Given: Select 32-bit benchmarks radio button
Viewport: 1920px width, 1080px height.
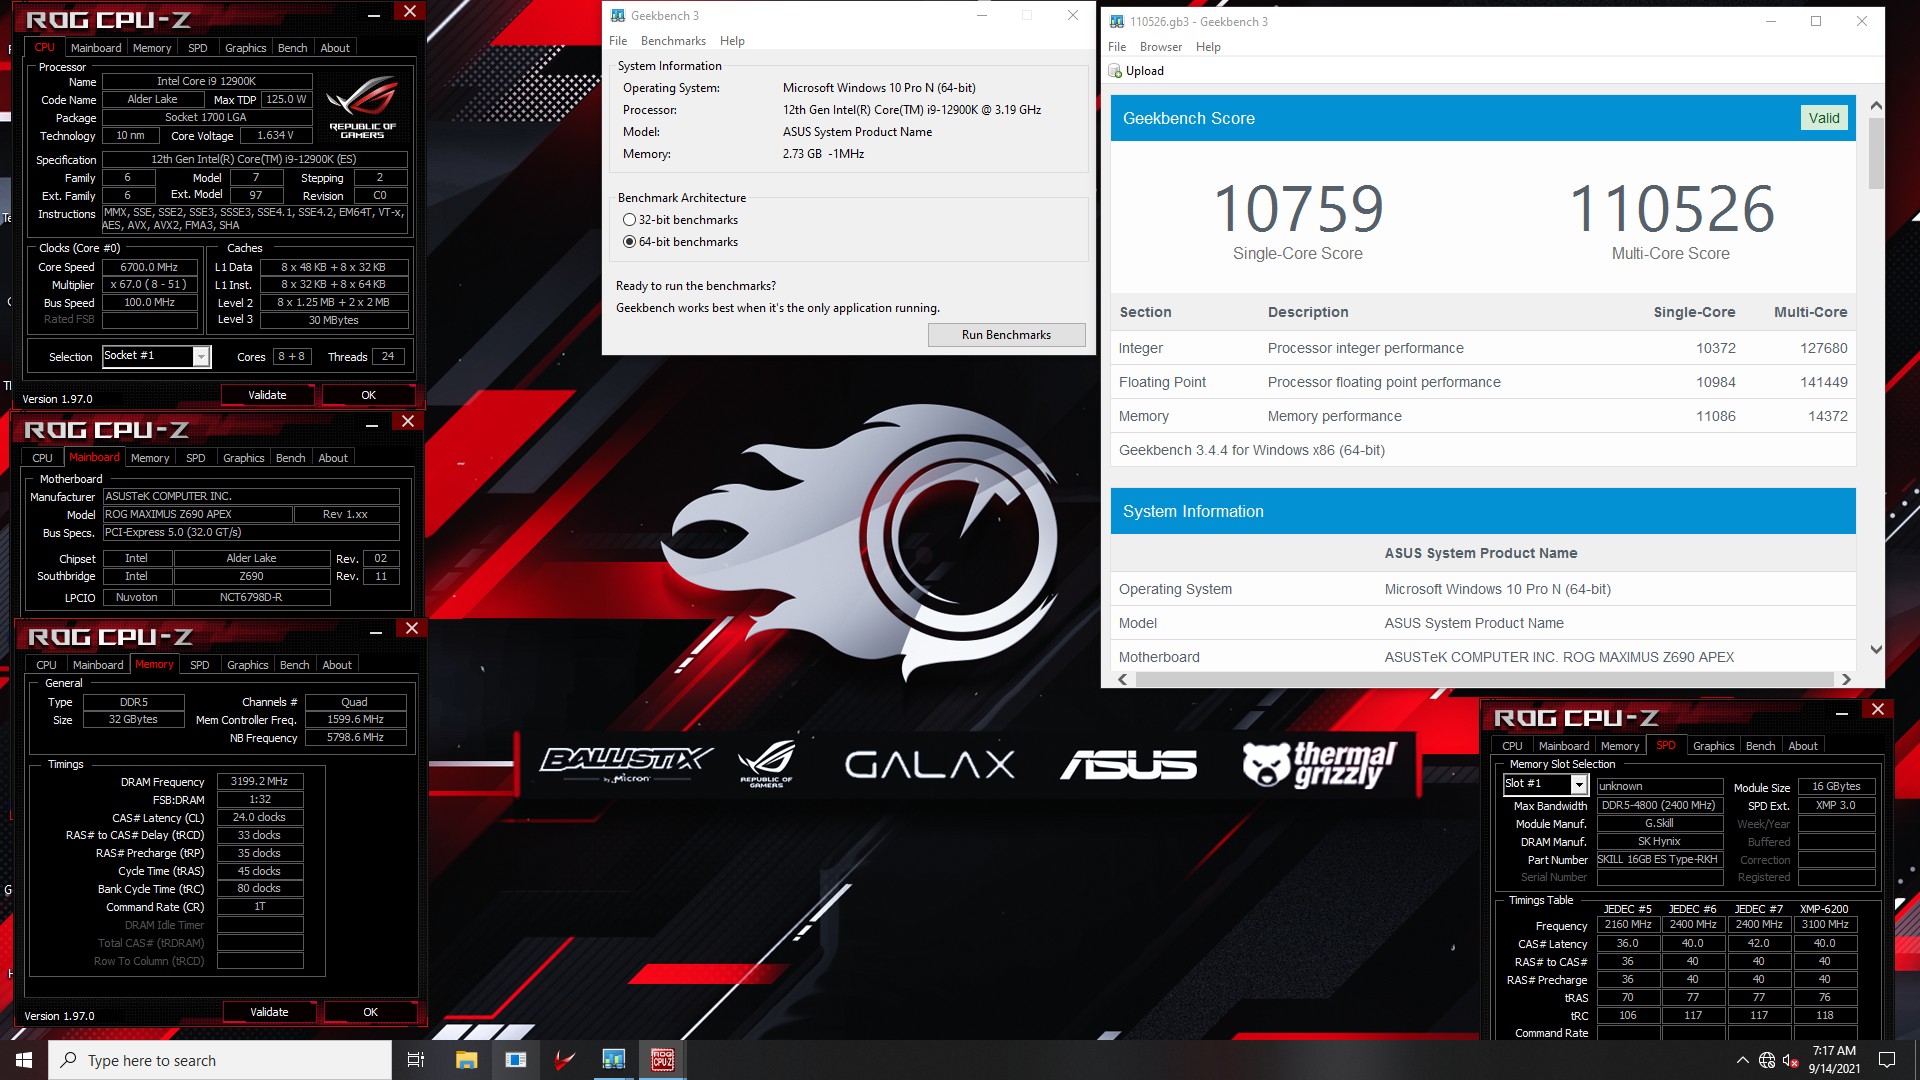Looking at the screenshot, I should click(629, 220).
